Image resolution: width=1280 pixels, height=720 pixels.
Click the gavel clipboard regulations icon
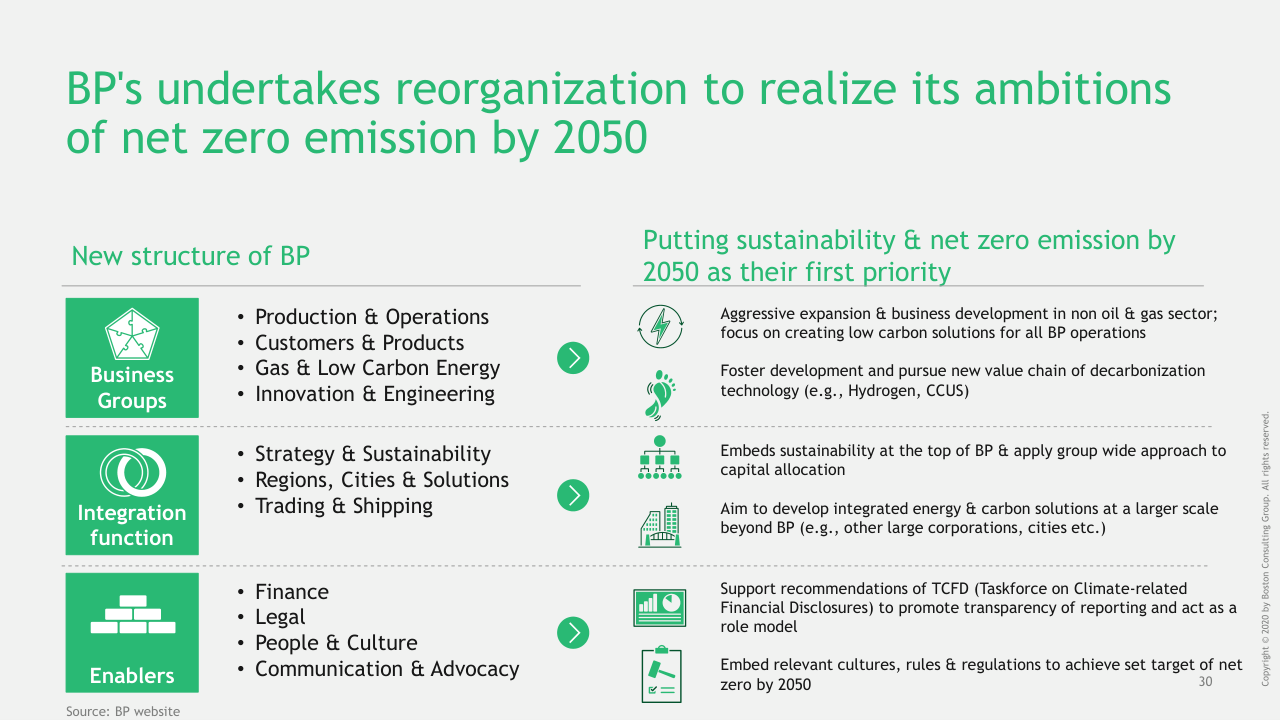pos(660,675)
